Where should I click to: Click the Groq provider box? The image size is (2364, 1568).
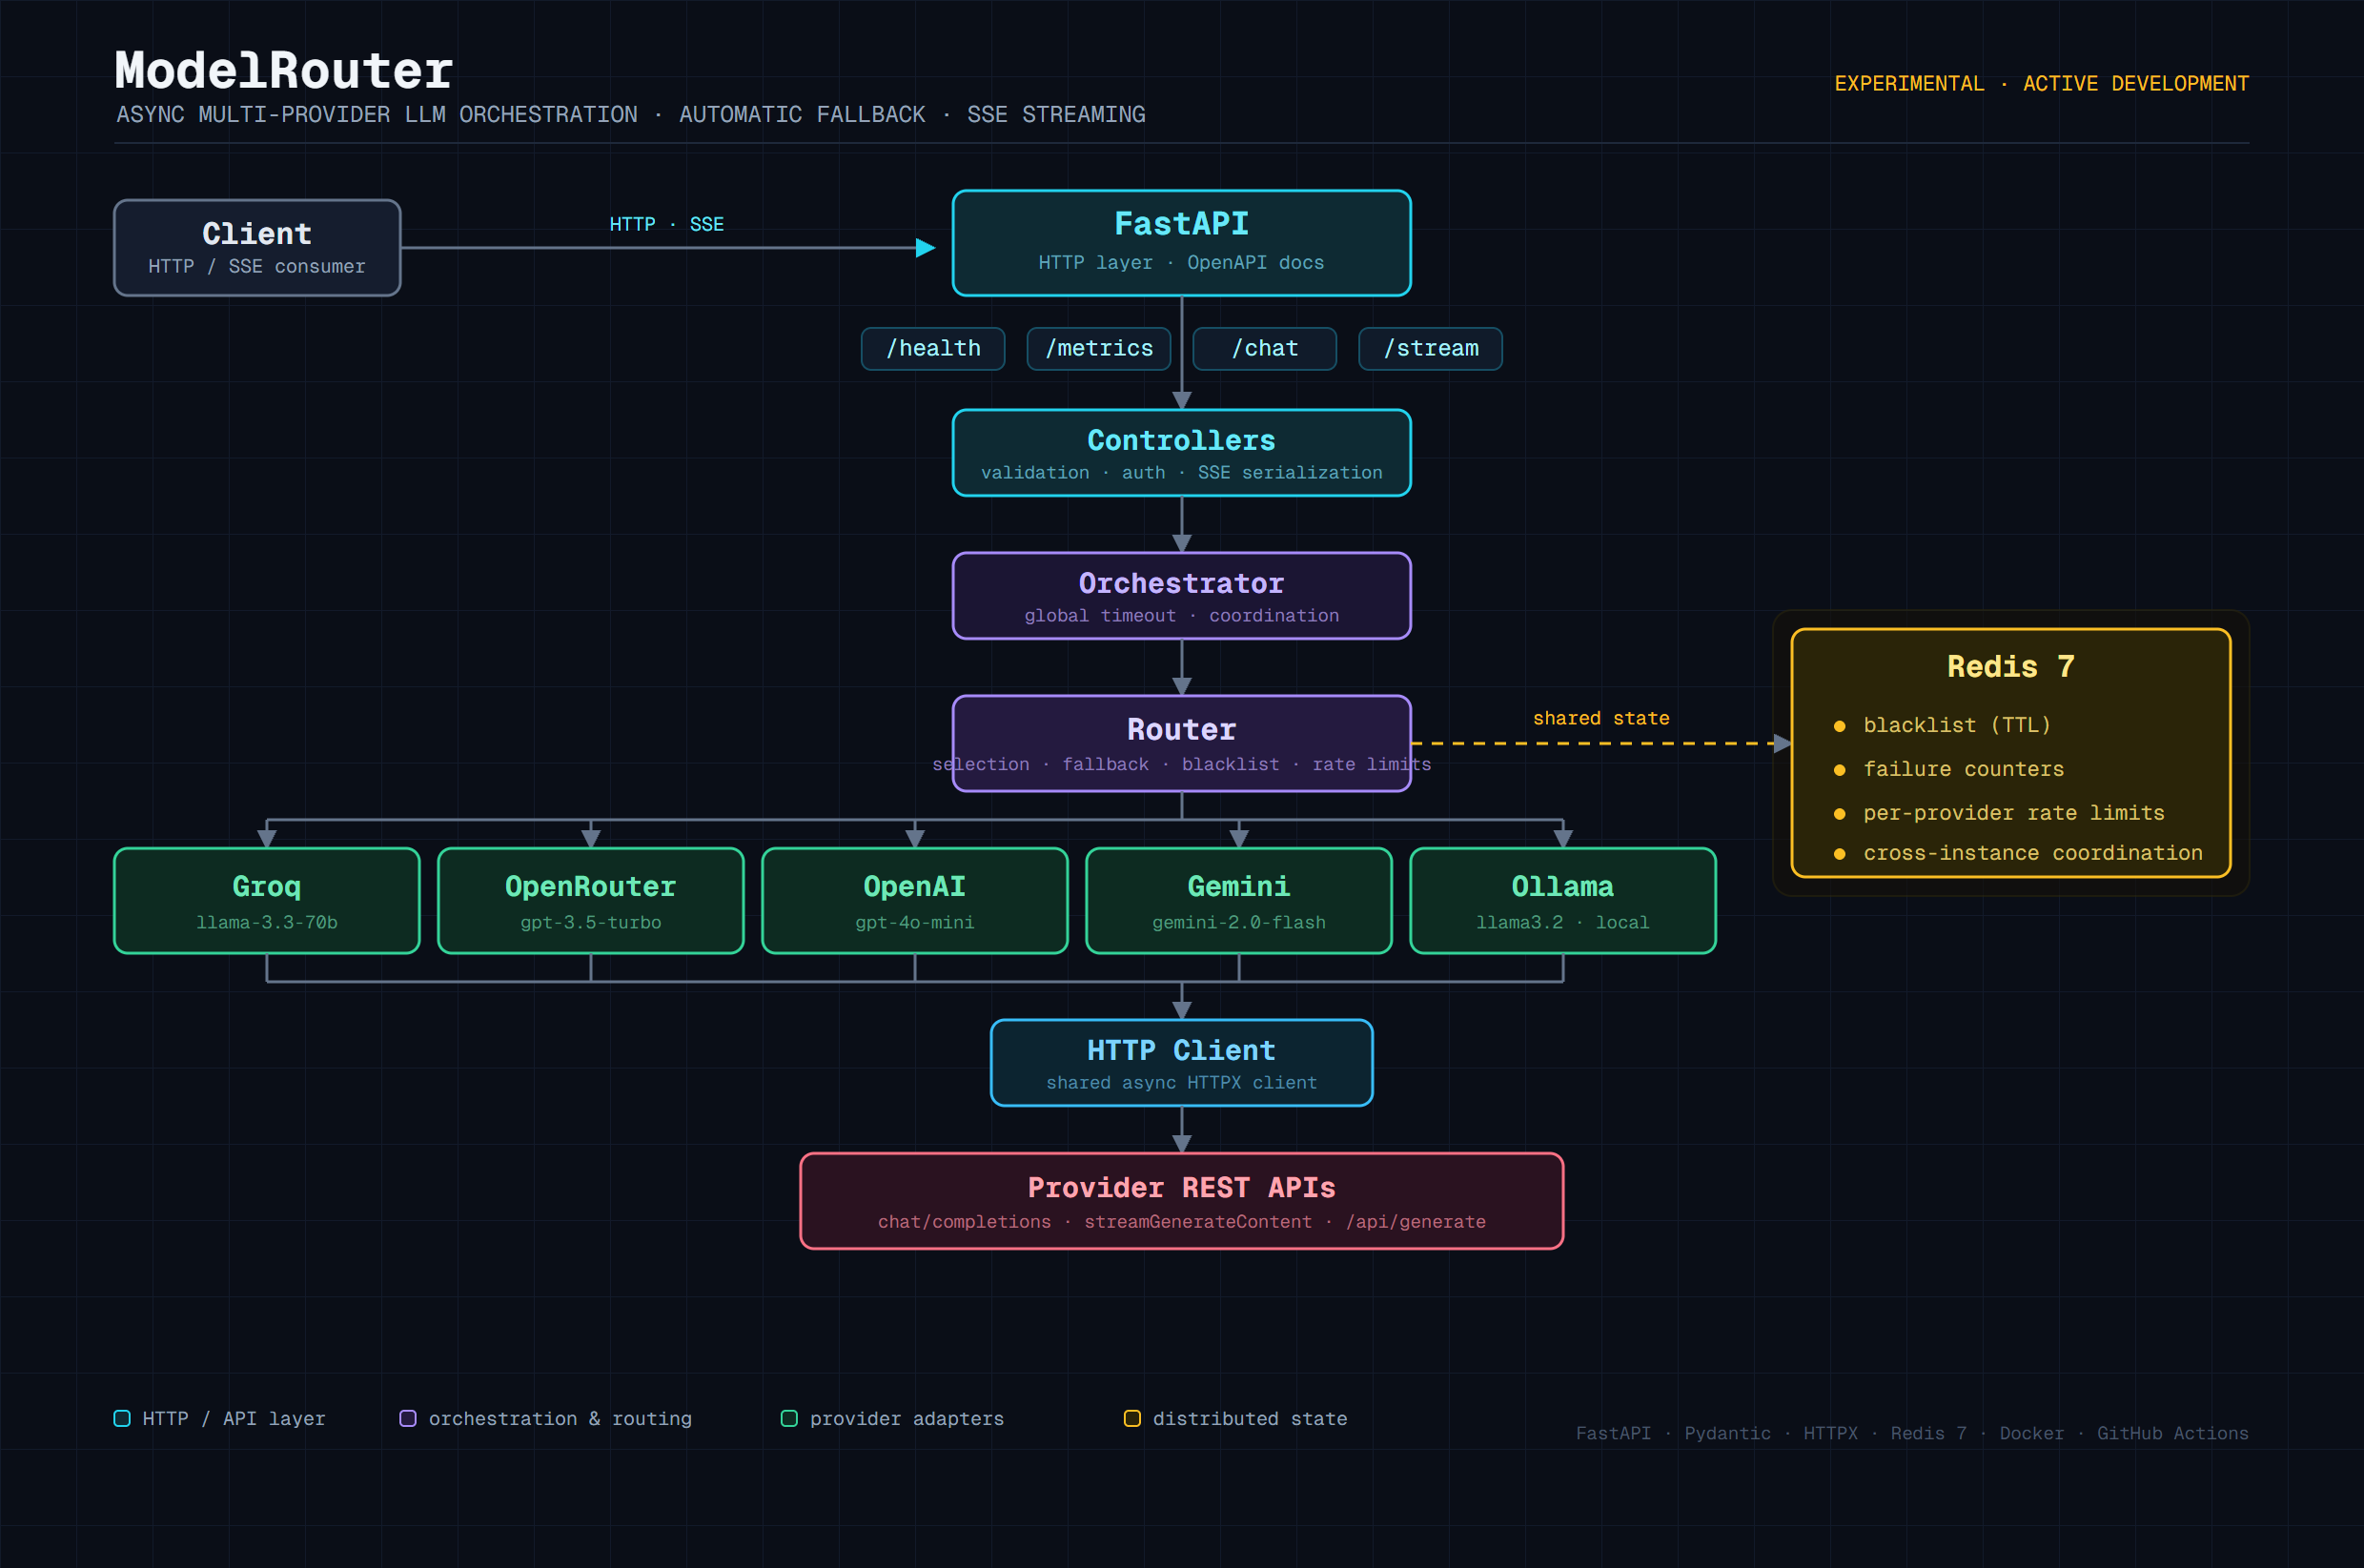(x=267, y=901)
